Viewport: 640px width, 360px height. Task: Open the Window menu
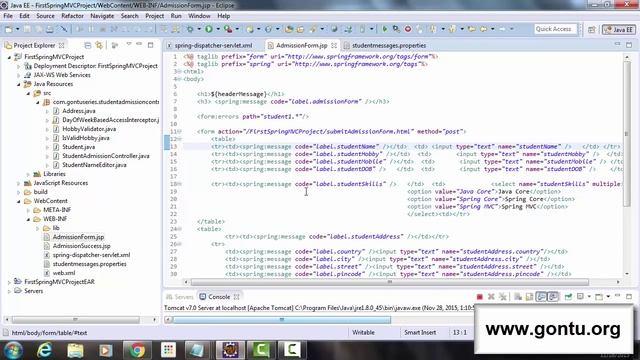point(199,16)
